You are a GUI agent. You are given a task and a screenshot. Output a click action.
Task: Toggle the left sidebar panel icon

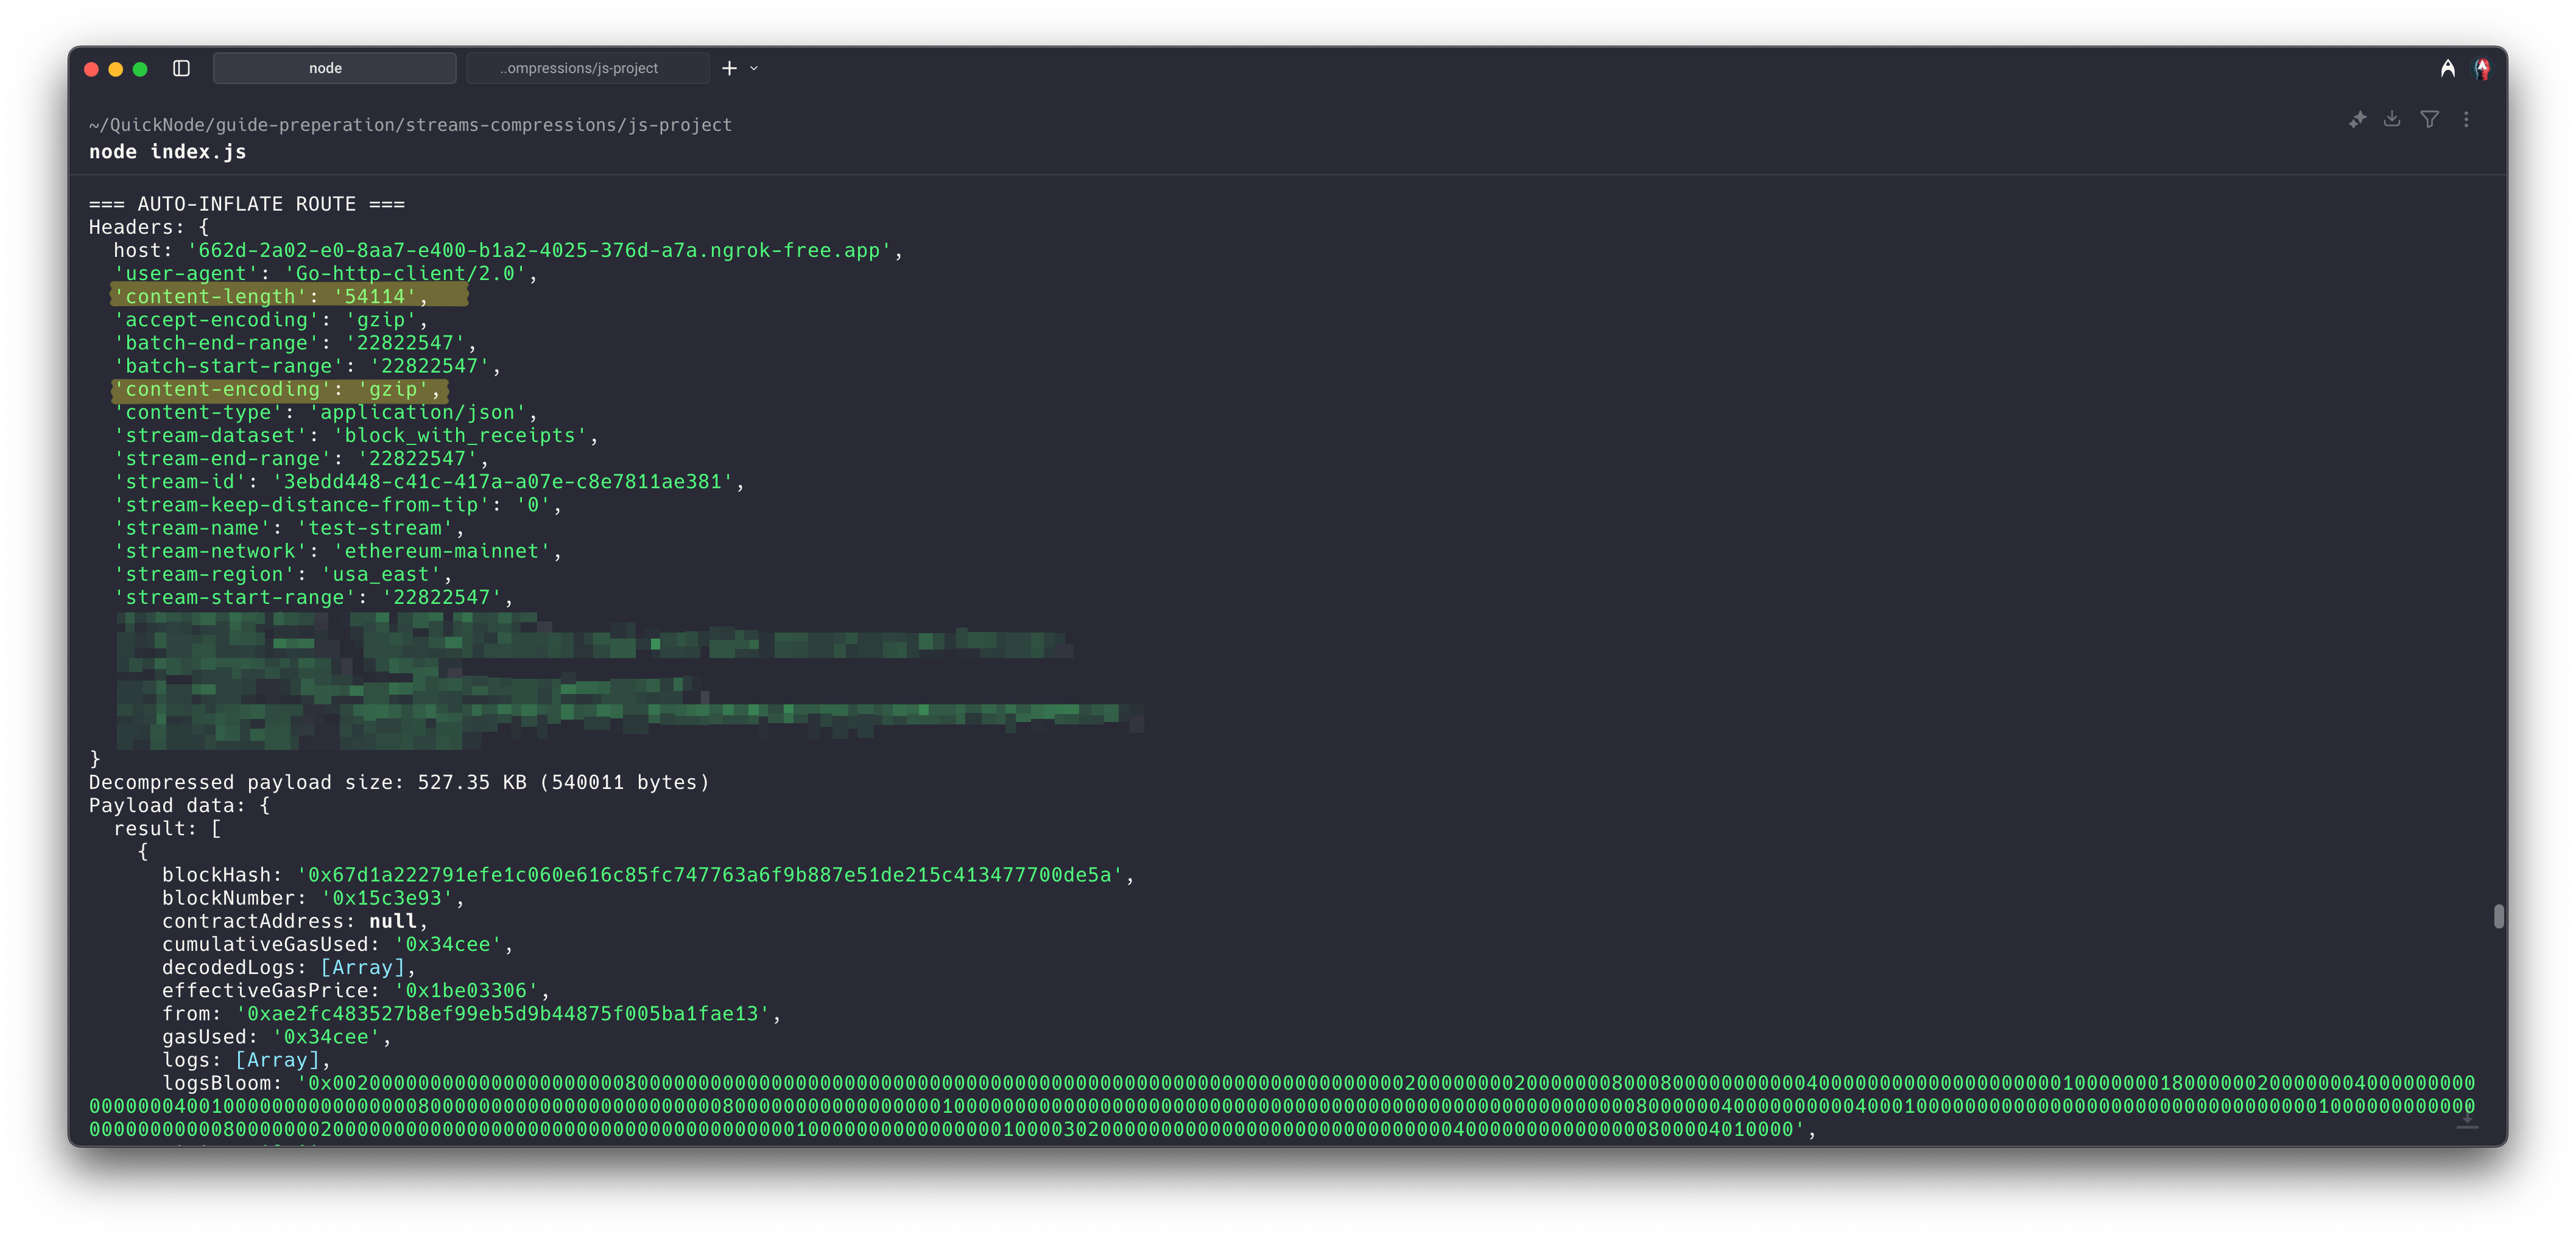point(181,68)
